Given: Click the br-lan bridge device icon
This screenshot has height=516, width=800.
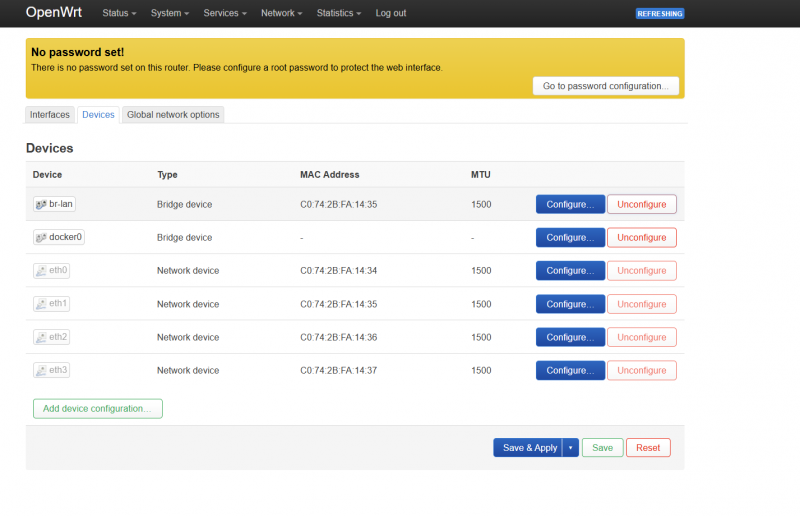Looking at the screenshot, I should click(x=41, y=204).
